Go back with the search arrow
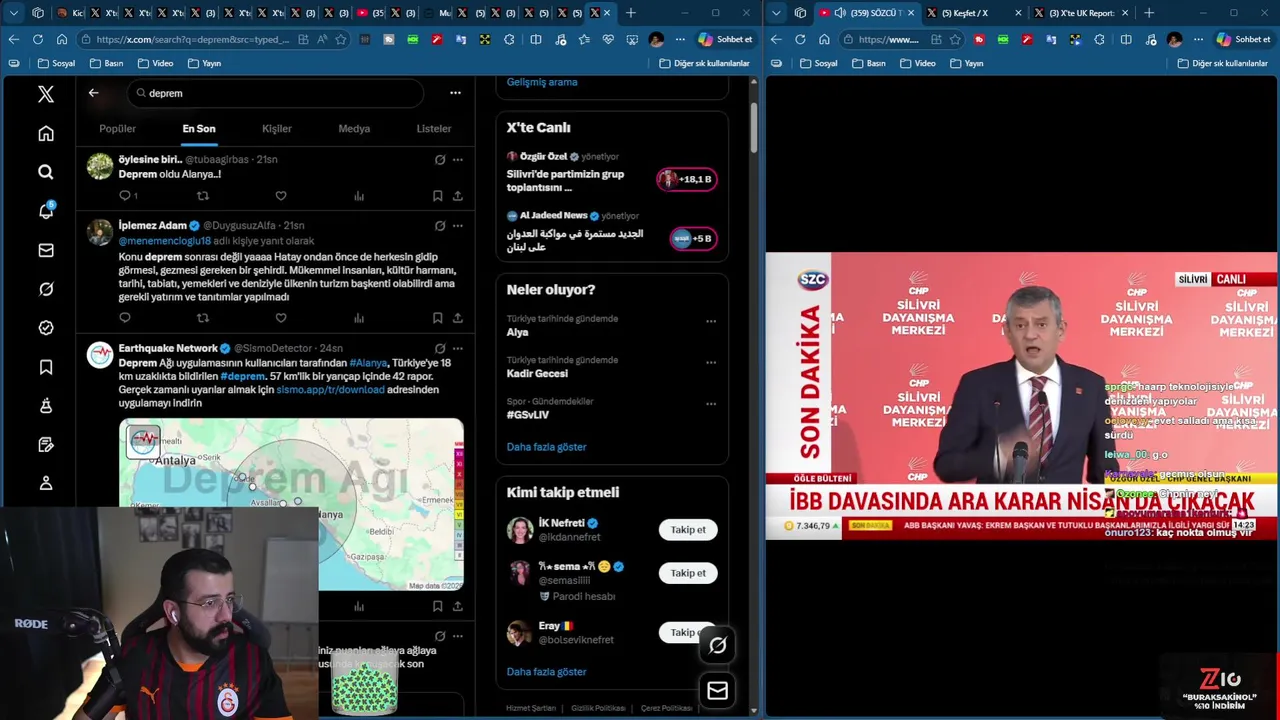 pyautogui.click(x=93, y=93)
